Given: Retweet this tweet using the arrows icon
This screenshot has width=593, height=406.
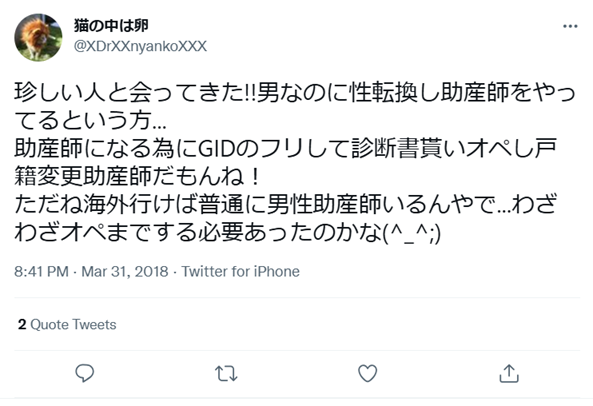Looking at the screenshot, I should [226, 373].
